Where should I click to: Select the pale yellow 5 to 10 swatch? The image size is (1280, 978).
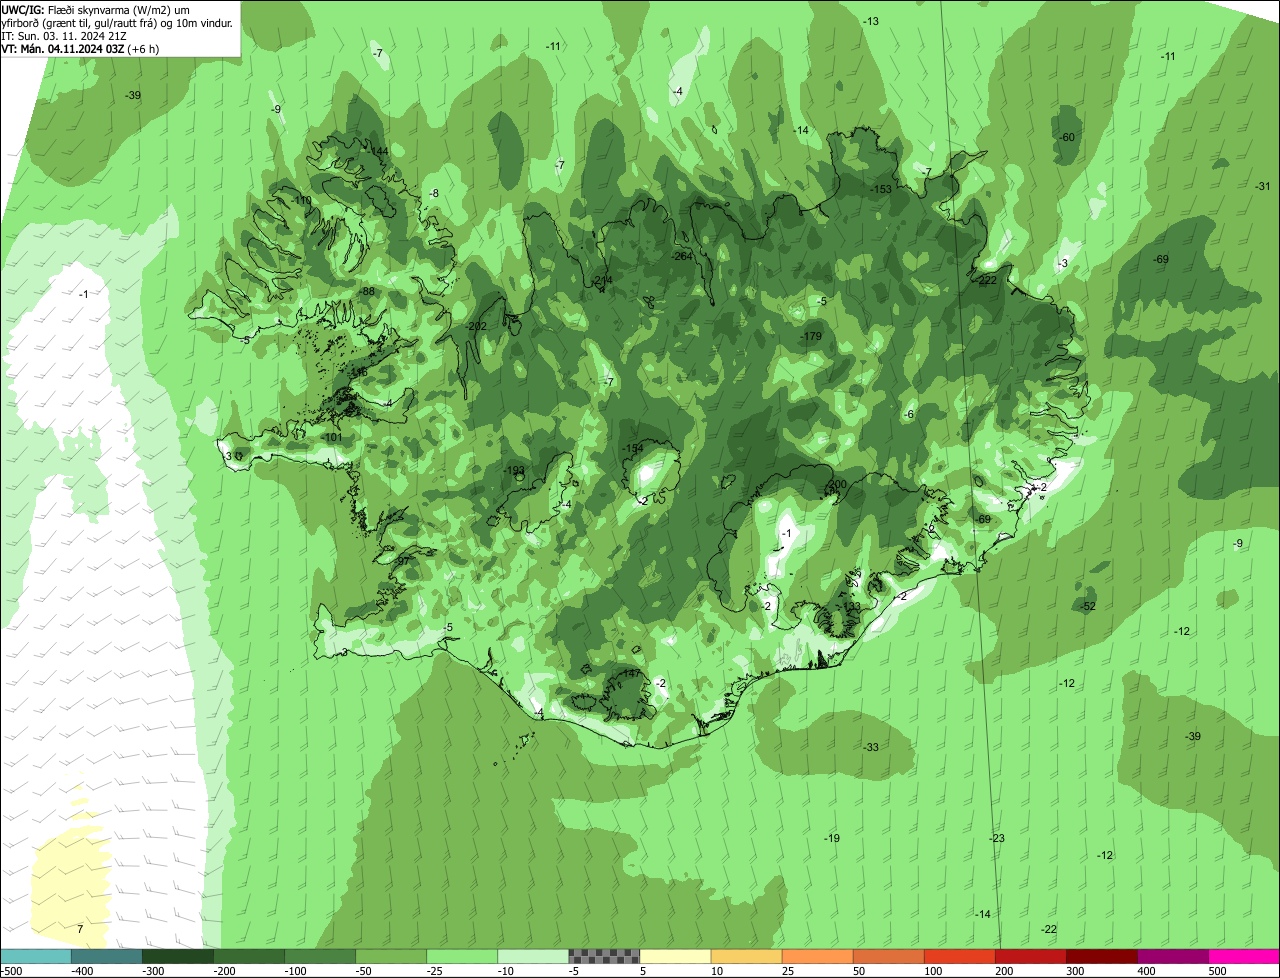click(x=675, y=956)
